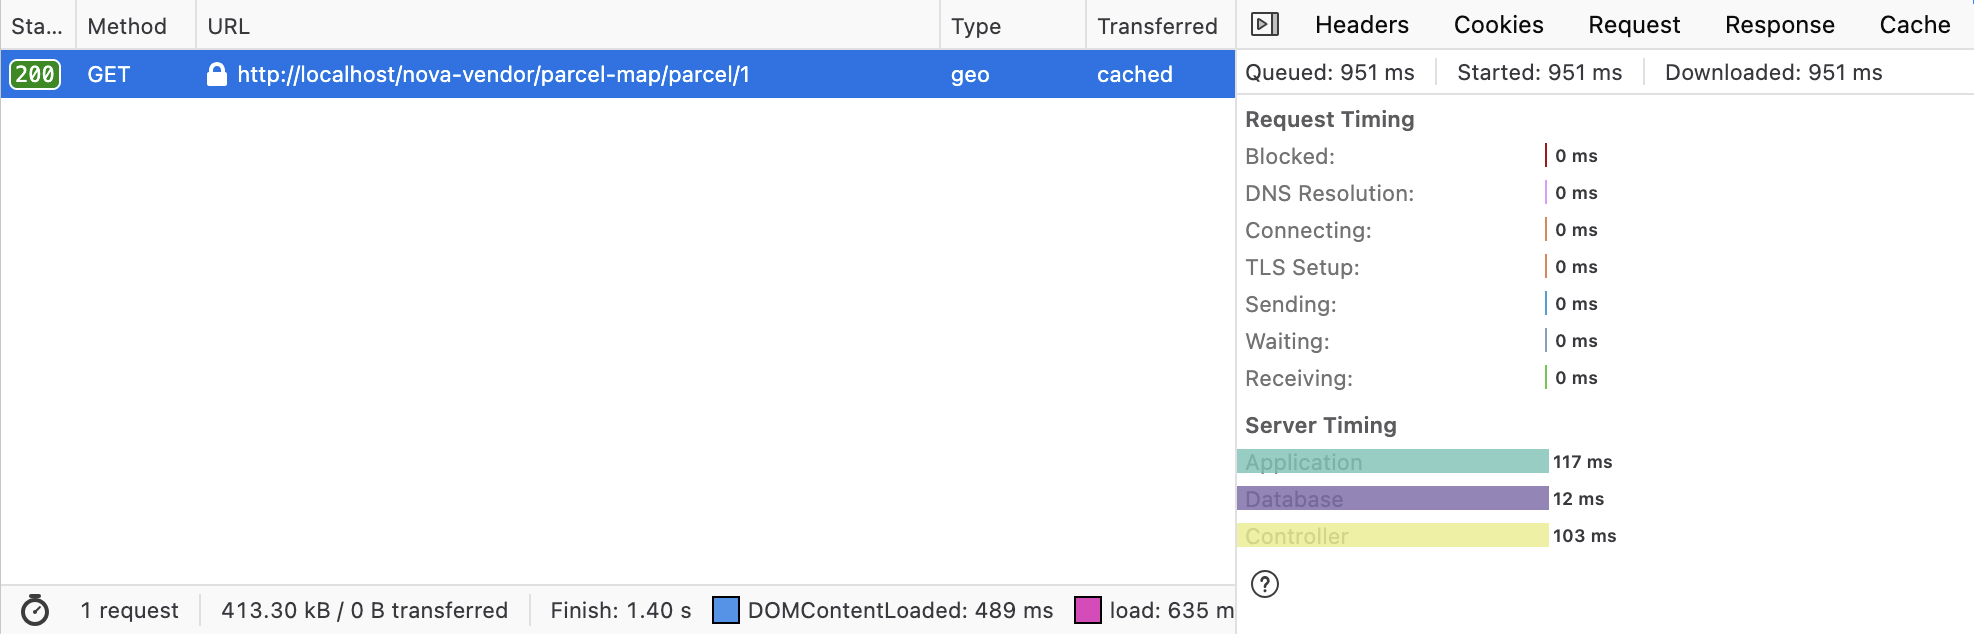Click the 200 status code badge
This screenshot has width=1974, height=634.
click(35, 74)
